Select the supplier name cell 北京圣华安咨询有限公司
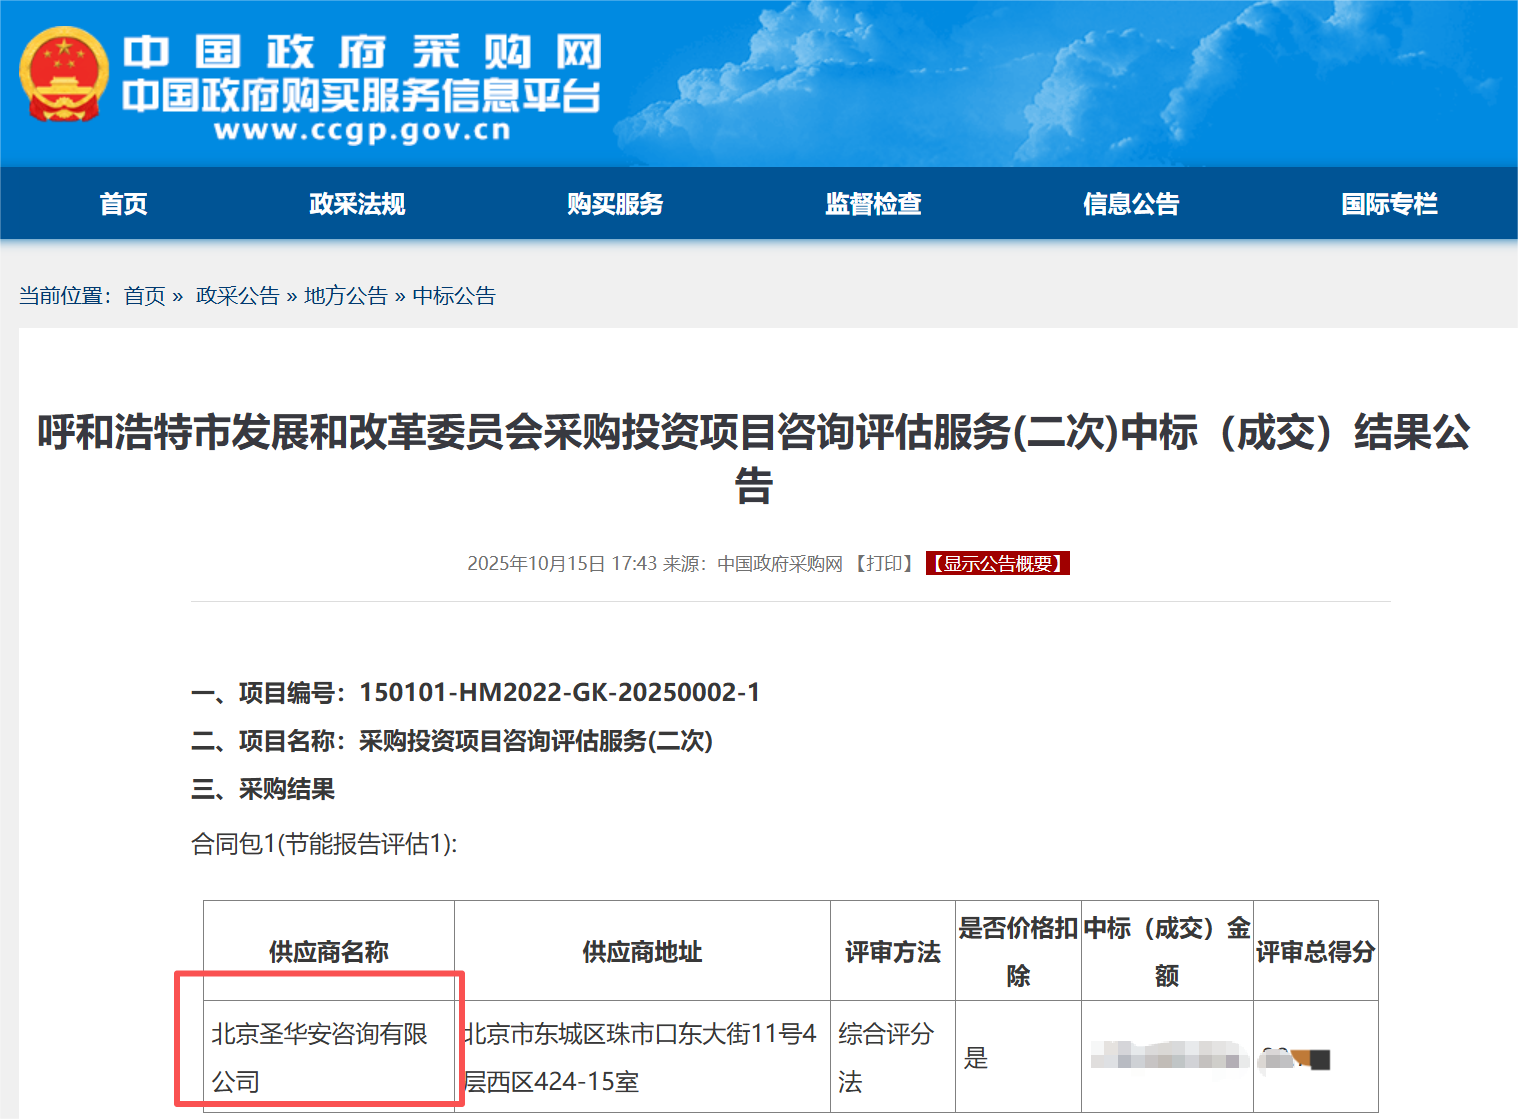The image size is (1518, 1119). pyautogui.click(x=319, y=1057)
